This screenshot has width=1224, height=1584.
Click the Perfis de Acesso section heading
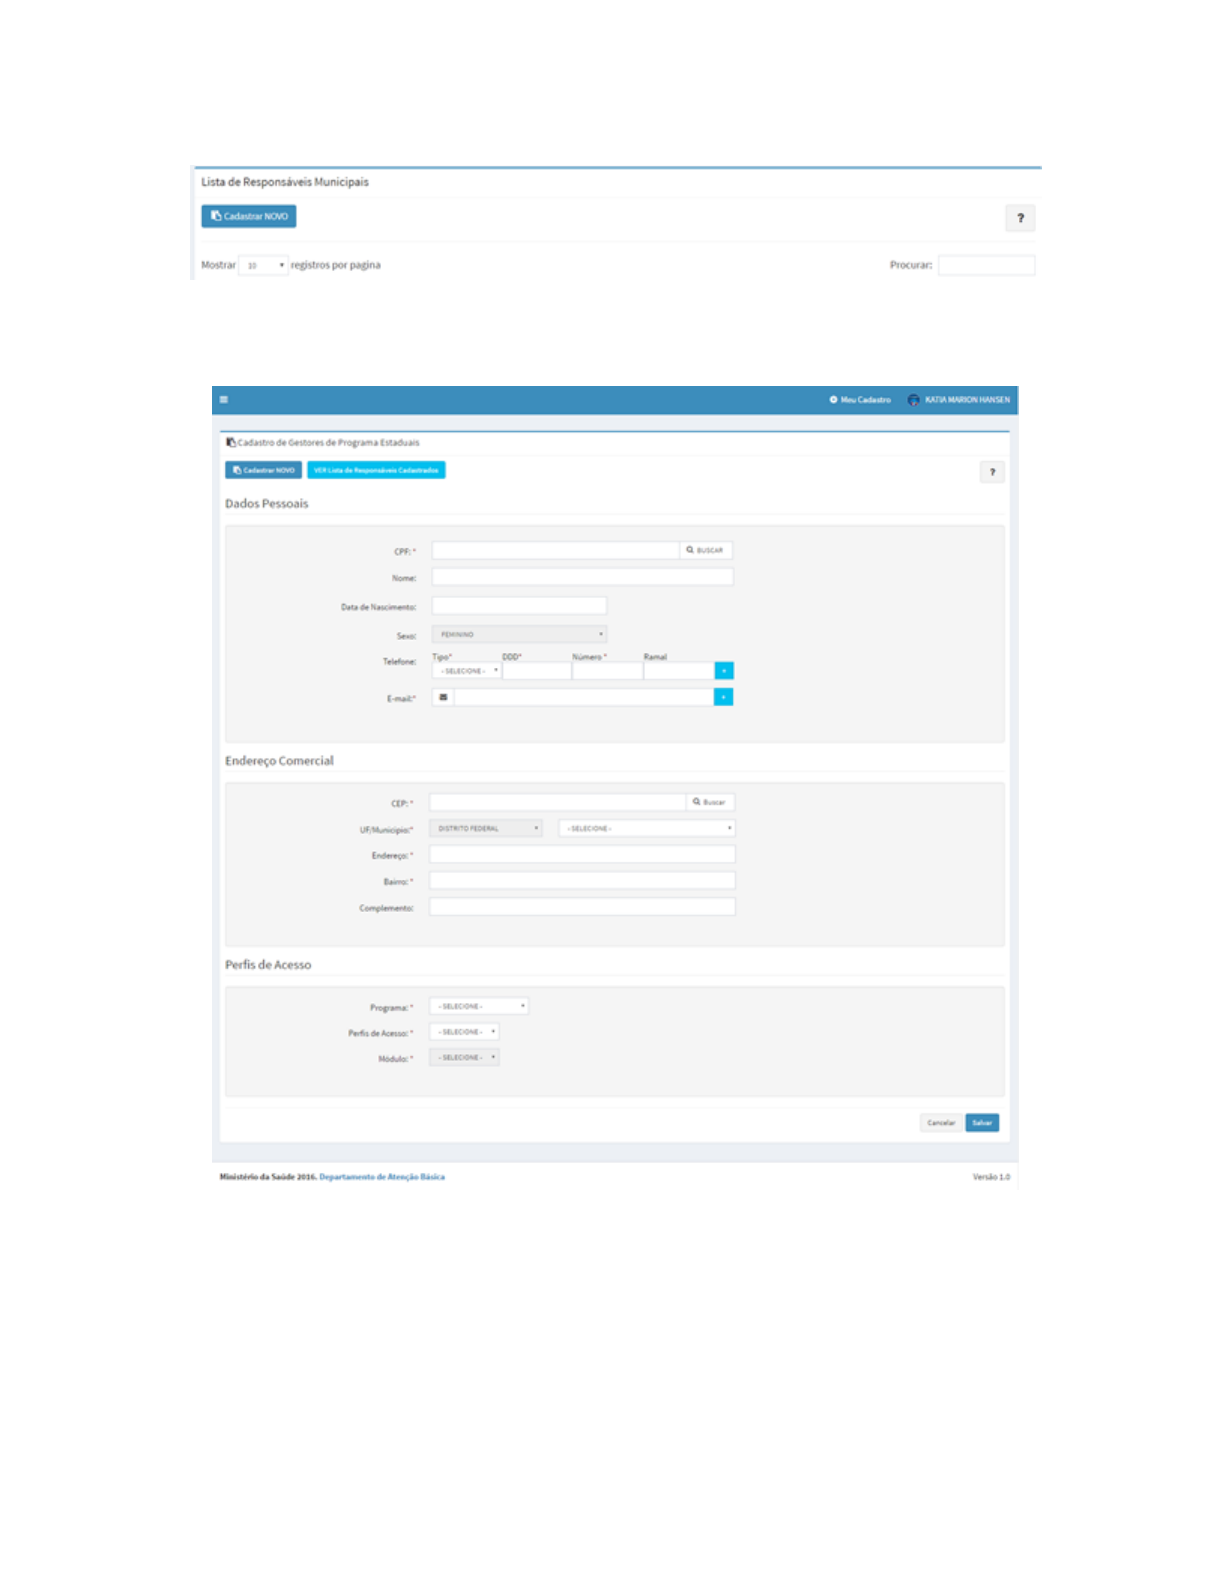(x=268, y=964)
